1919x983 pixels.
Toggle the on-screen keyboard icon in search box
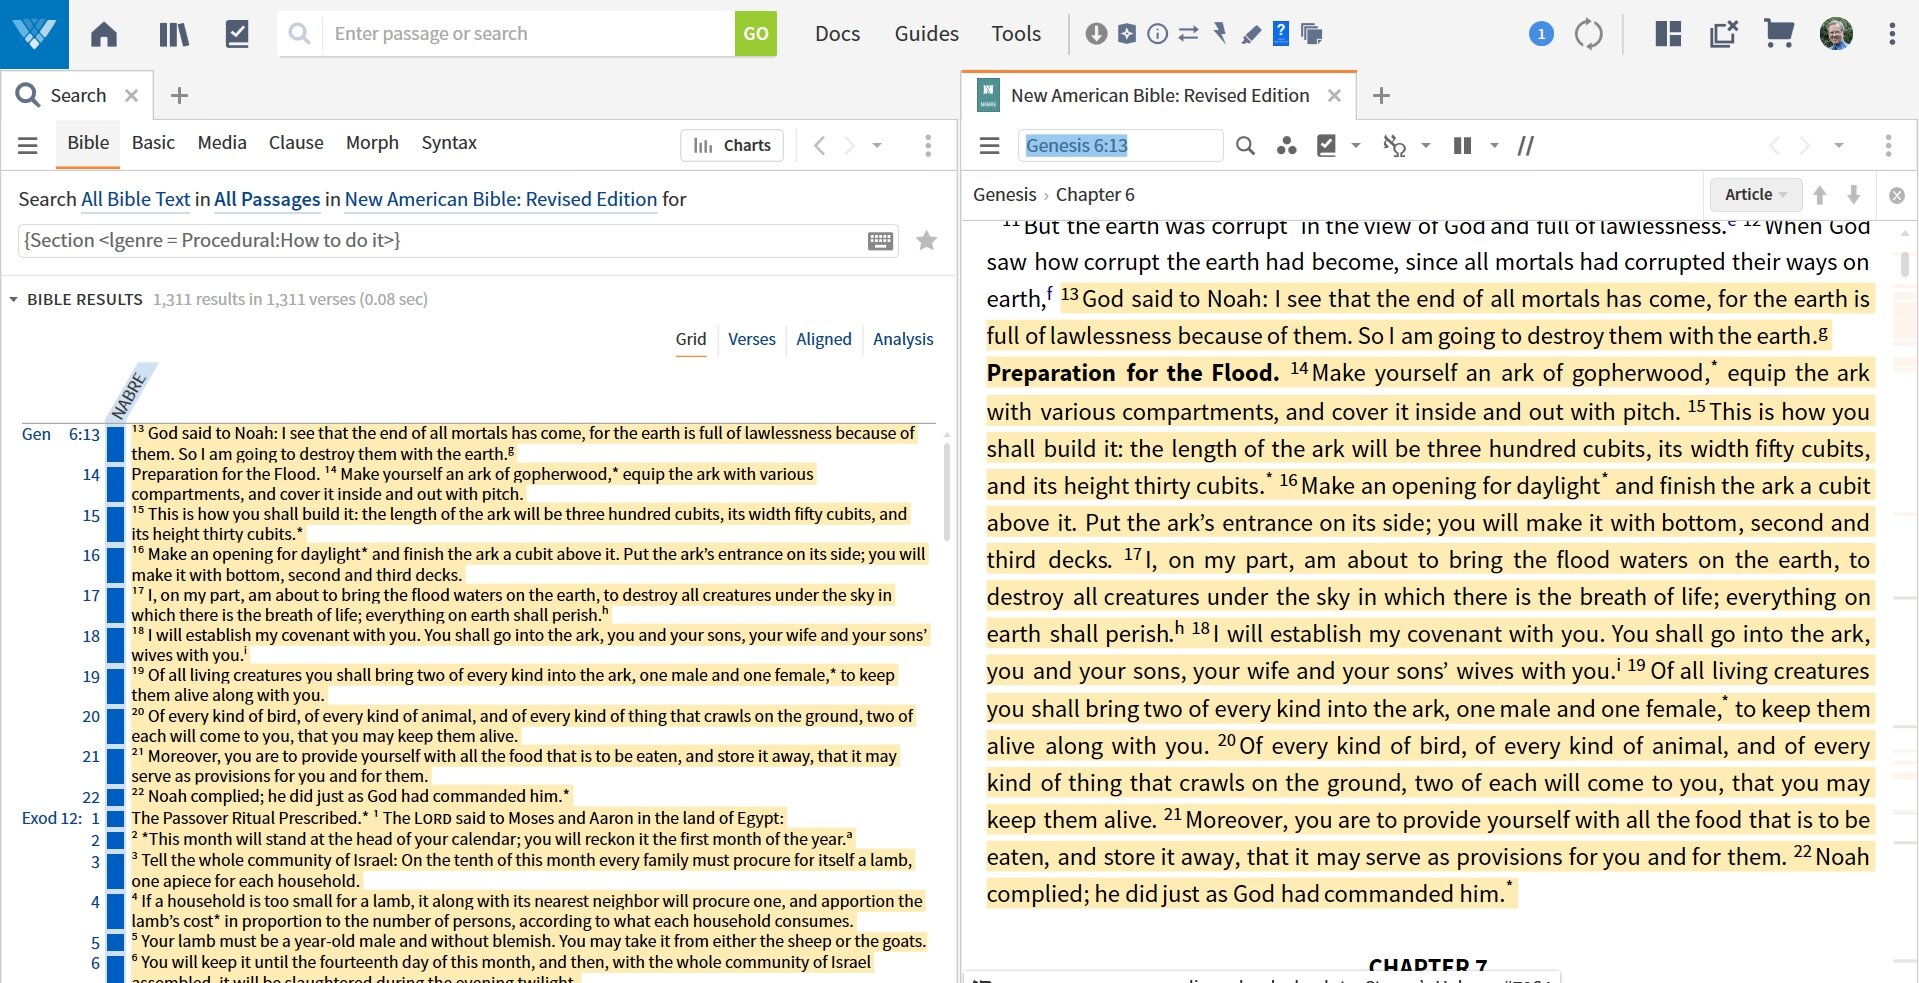coord(881,241)
